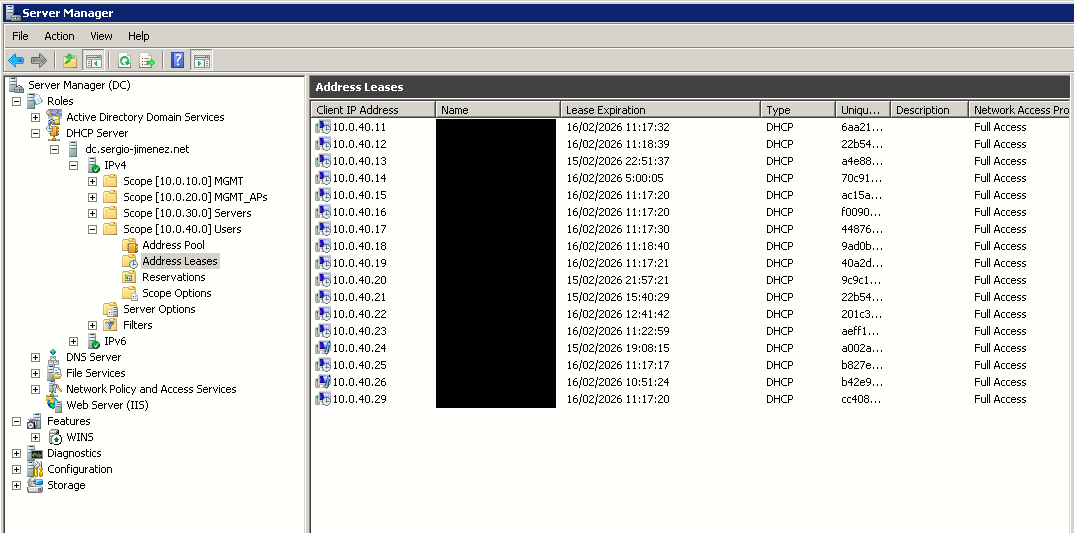Expand Scope [10.0.20.0] MGMT_APs

(92, 197)
